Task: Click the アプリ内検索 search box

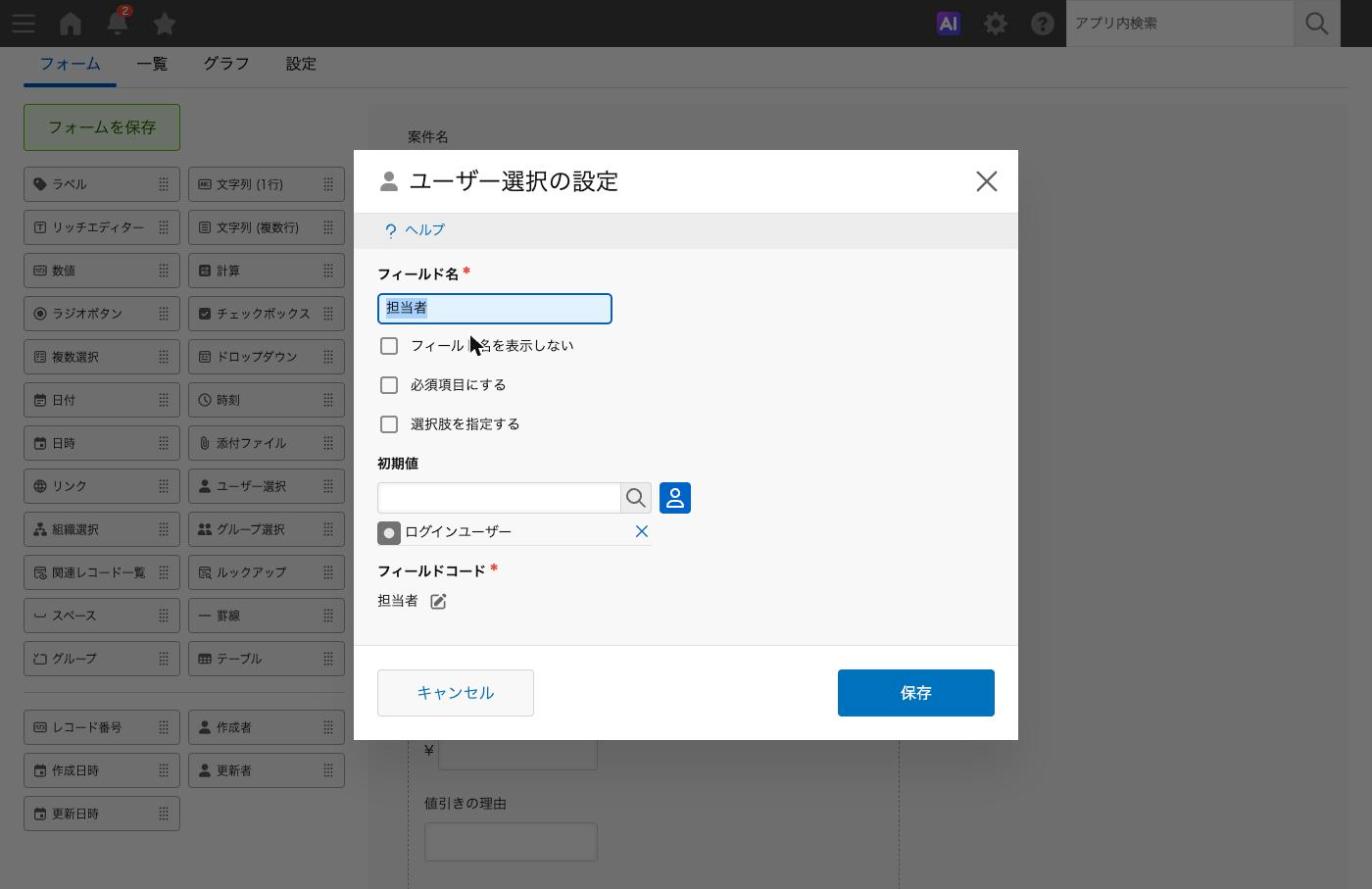Action: point(1180,23)
